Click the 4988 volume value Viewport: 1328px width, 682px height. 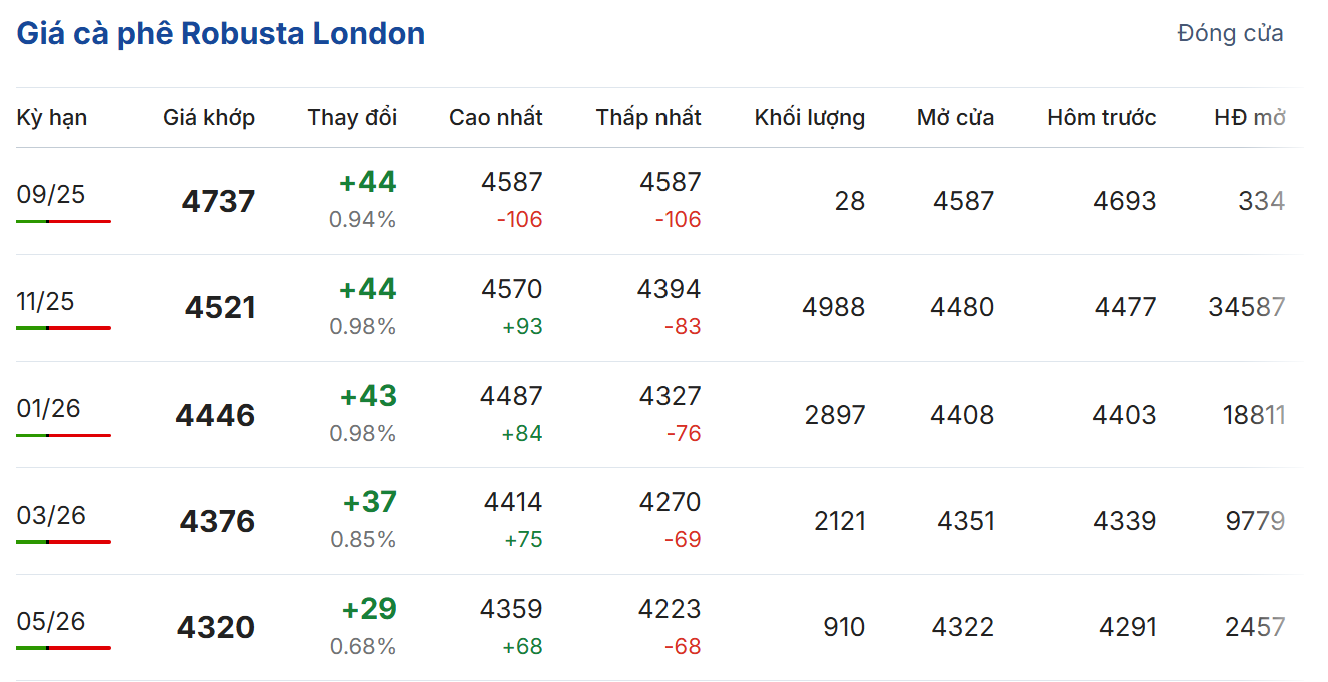point(833,307)
